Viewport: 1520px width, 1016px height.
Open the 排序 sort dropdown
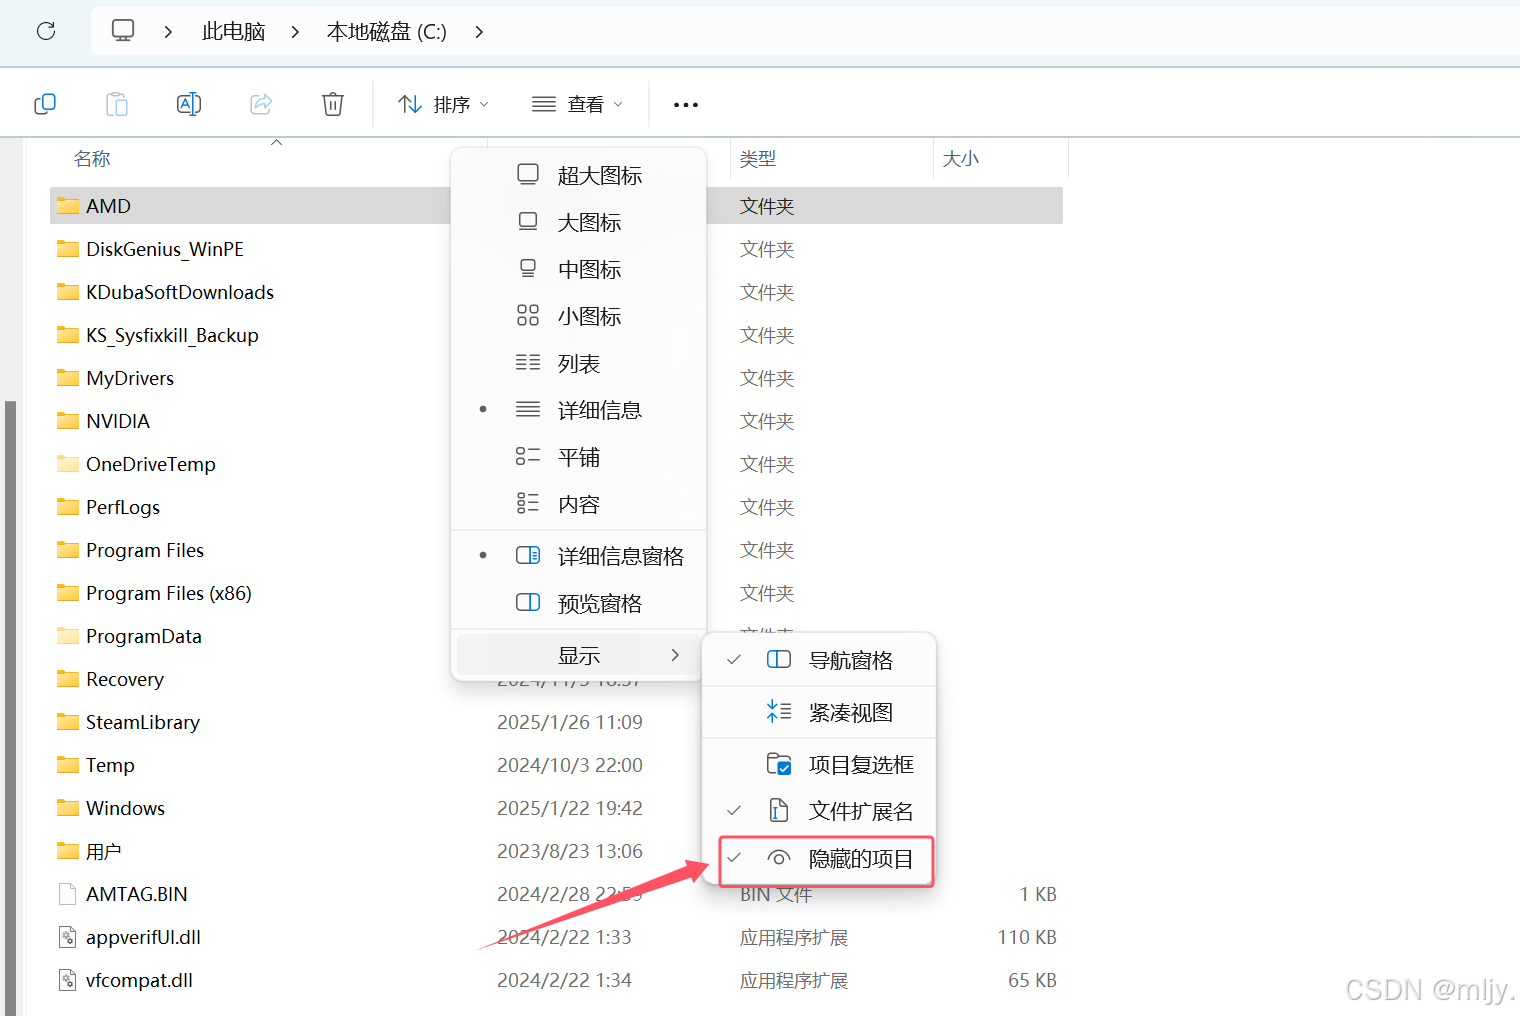443,105
